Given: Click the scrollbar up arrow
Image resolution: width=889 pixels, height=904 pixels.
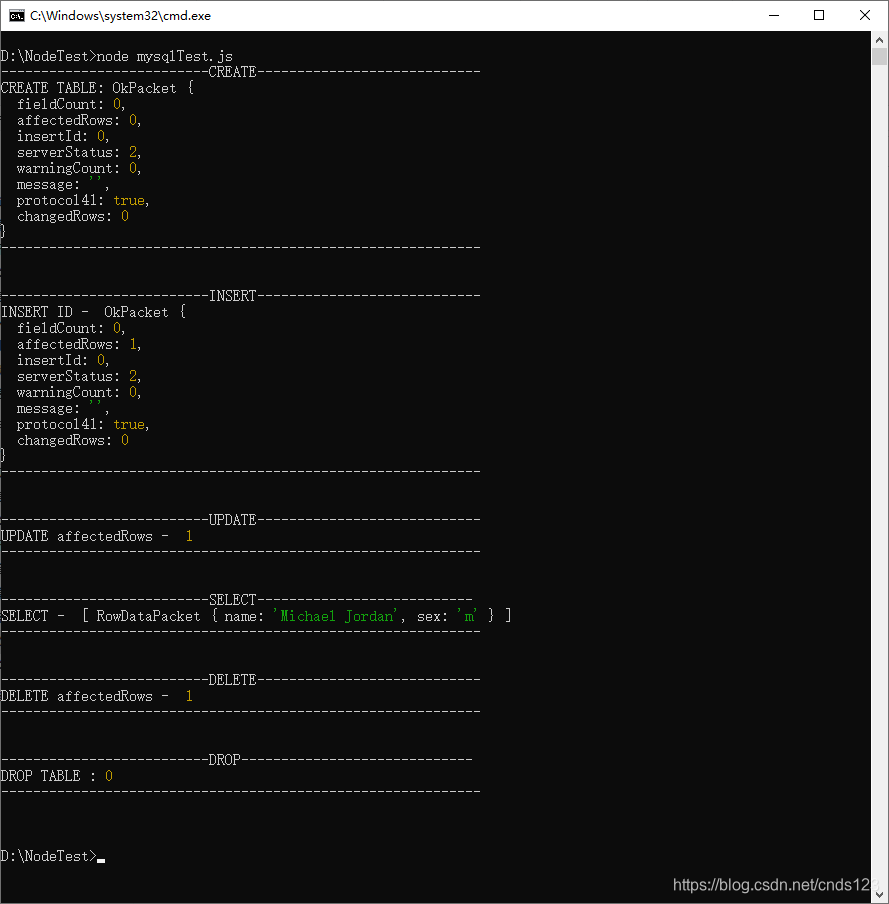Looking at the screenshot, I should click(879, 40).
